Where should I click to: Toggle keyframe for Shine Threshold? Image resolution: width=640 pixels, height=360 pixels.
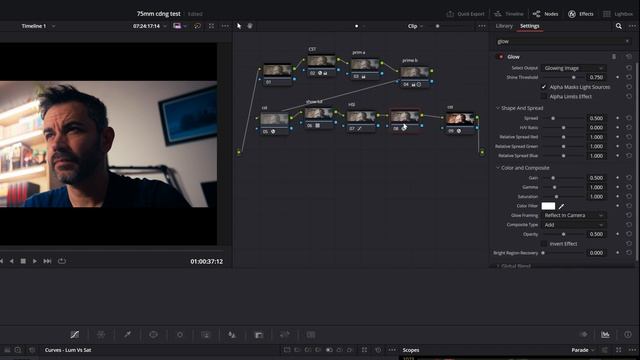coord(618,77)
